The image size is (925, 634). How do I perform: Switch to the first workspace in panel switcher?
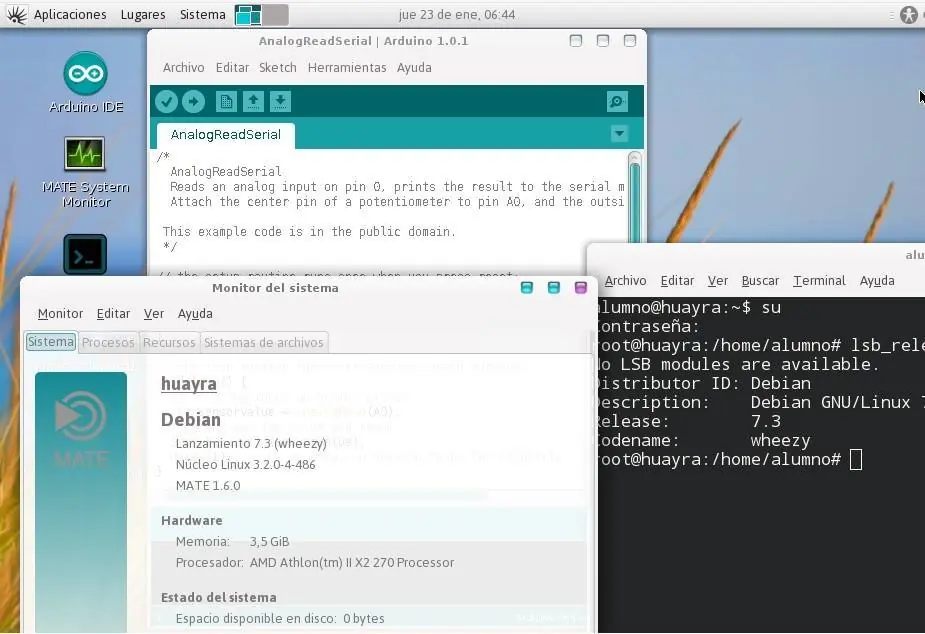click(248, 15)
